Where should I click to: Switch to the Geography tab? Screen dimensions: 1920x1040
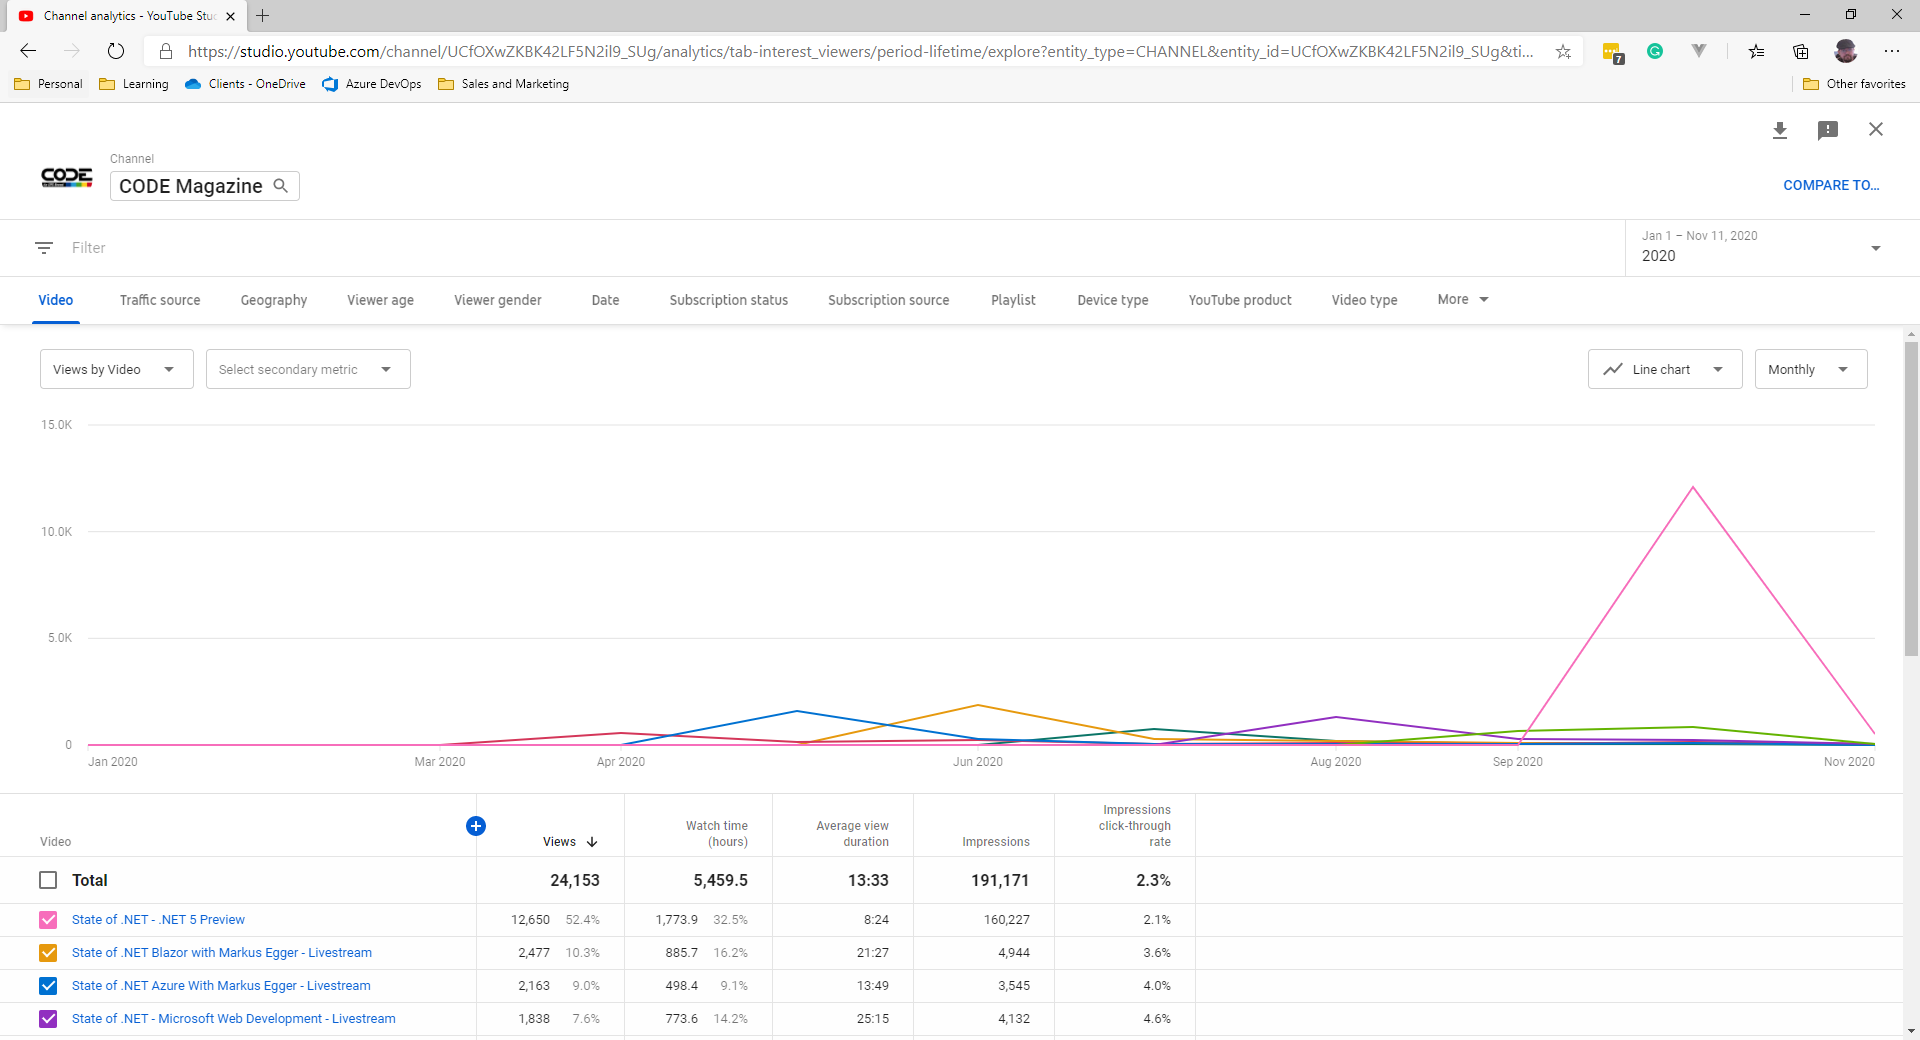click(x=274, y=300)
